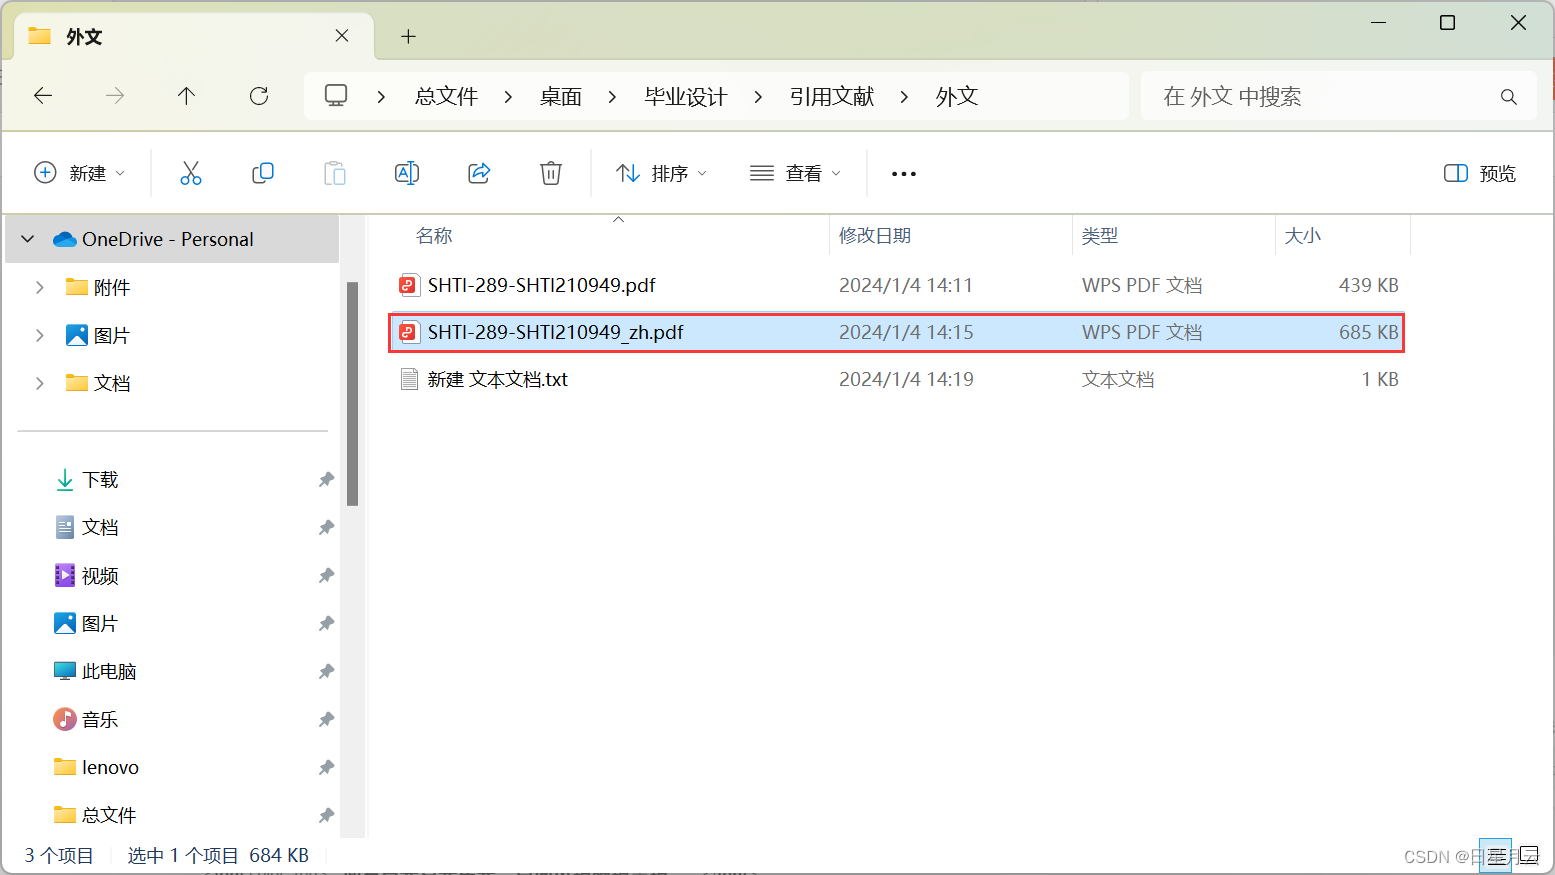Viewport: 1555px width, 875px height.
Task: Go back with the left arrow
Action: point(43,96)
